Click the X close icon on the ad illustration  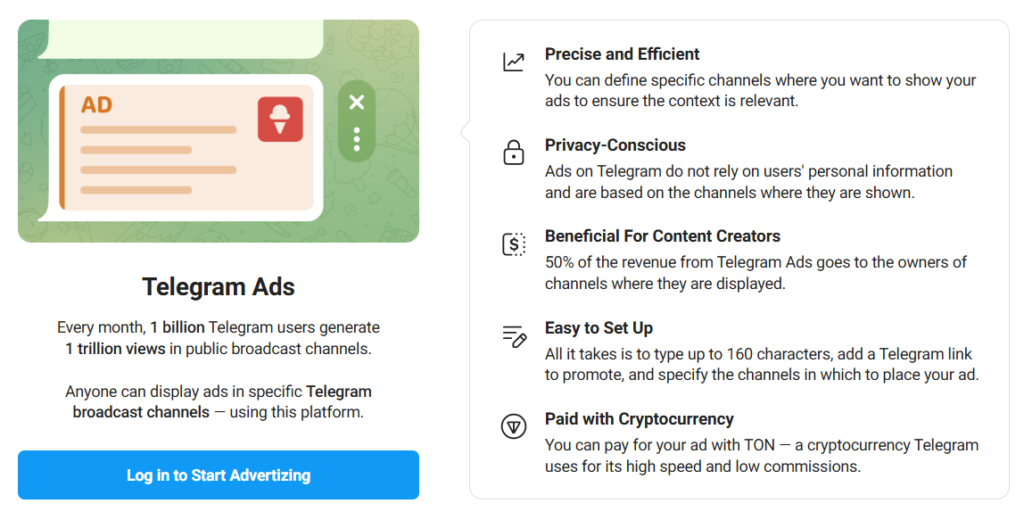point(357,102)
